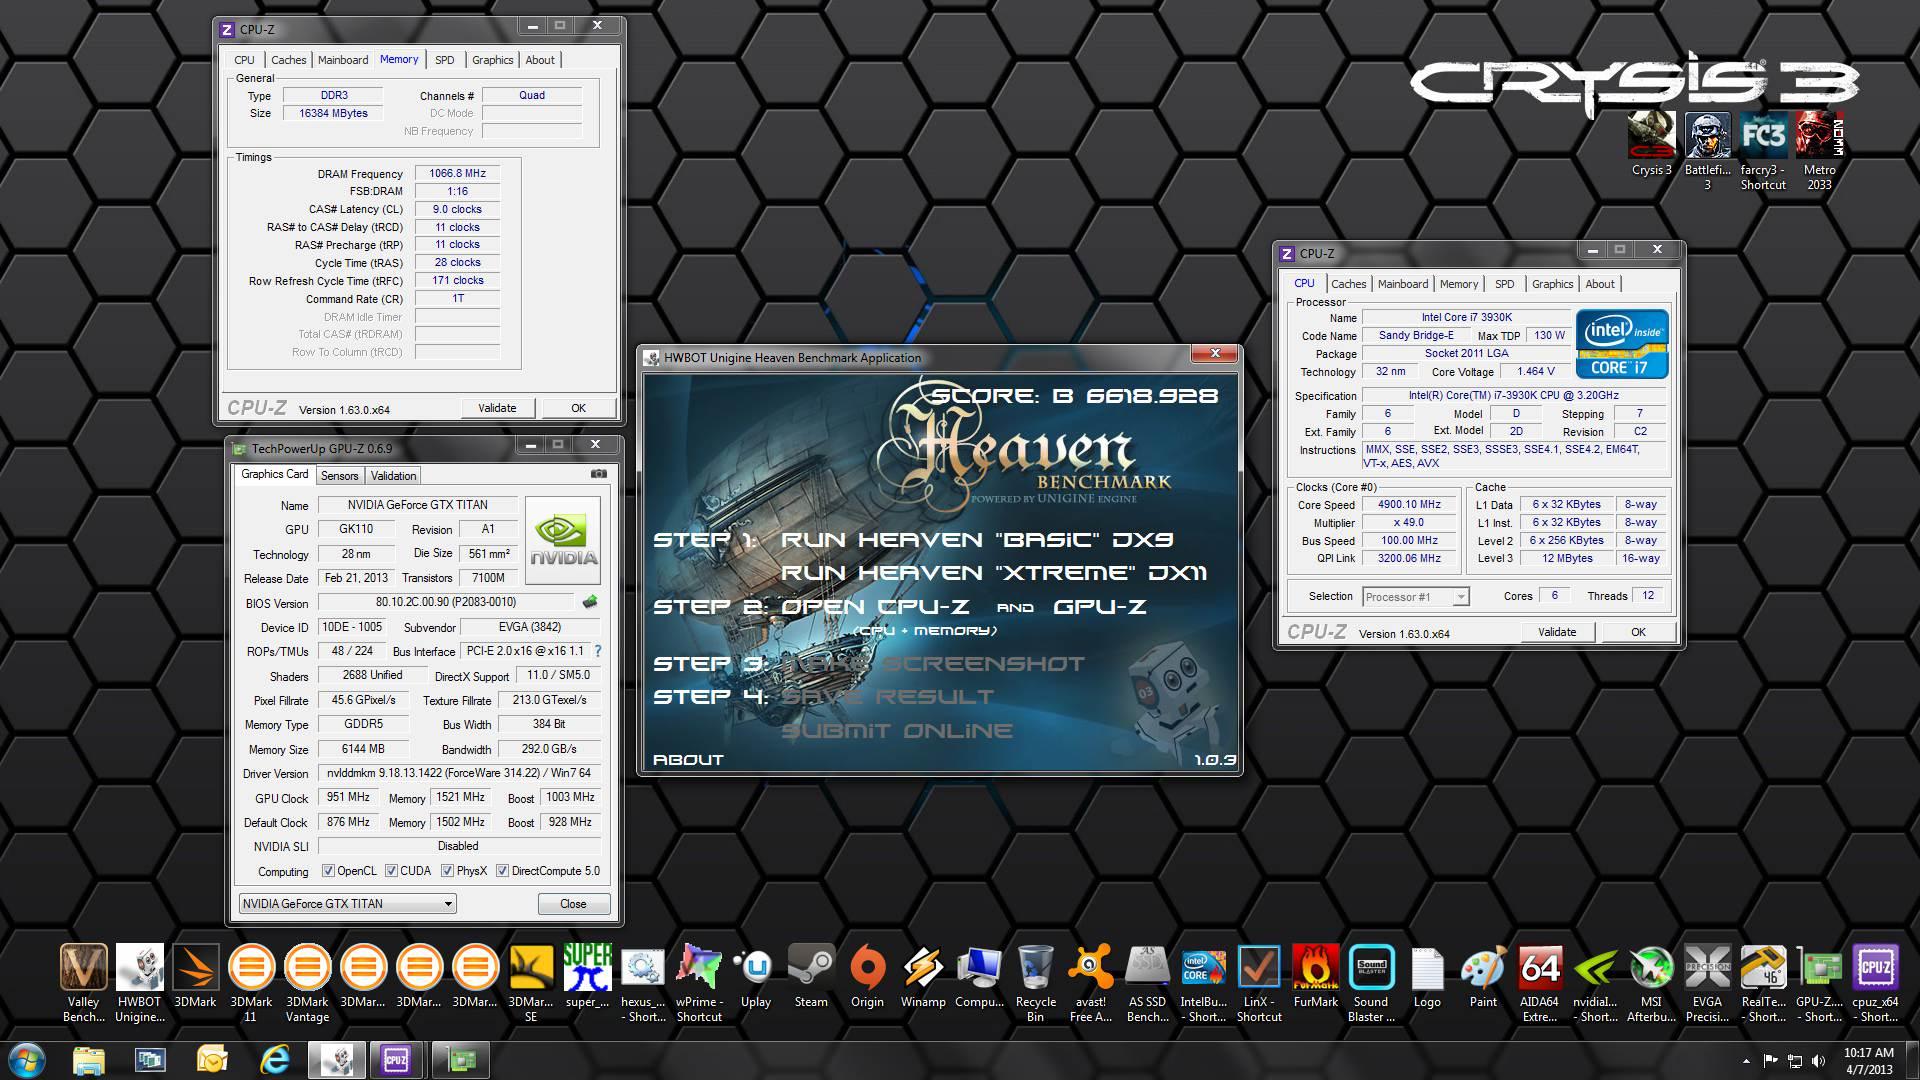Open the LinX shortcut icon
Image resolution: width=1920 pixels, height=1080 pixels.
click(1259, 981)
